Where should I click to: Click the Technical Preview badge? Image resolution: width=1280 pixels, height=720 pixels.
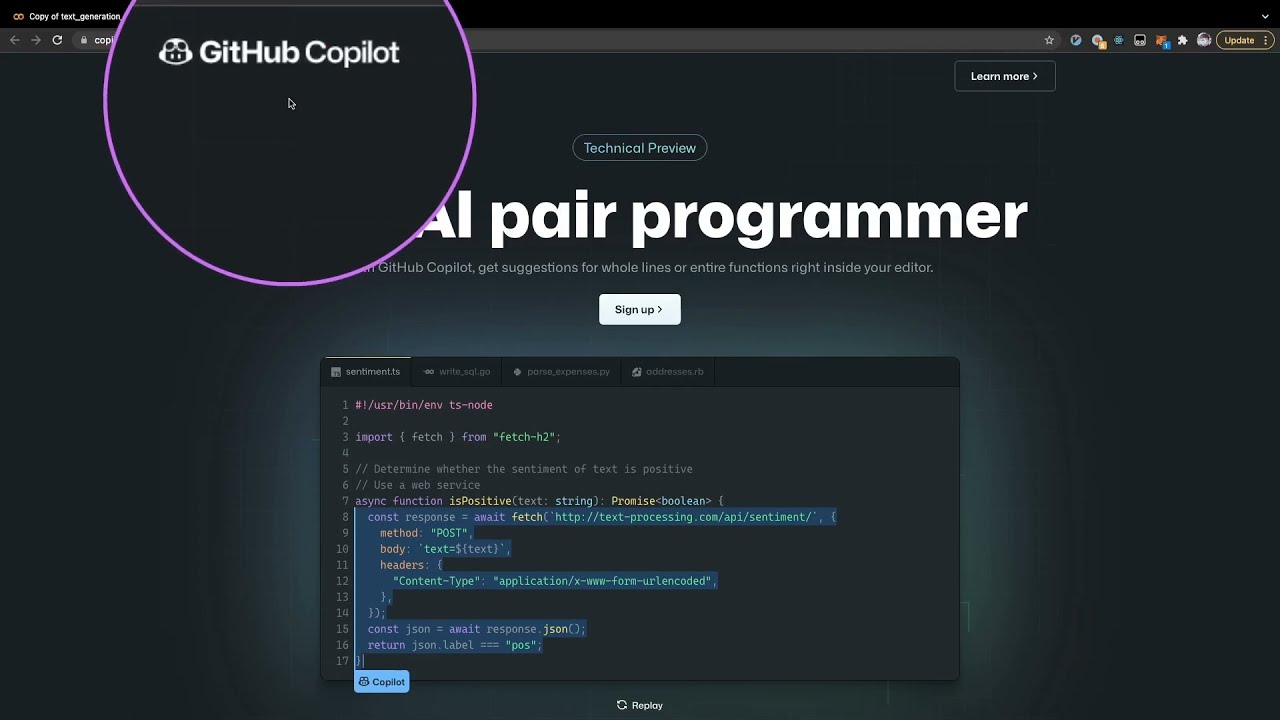click(x=640, y=148)
